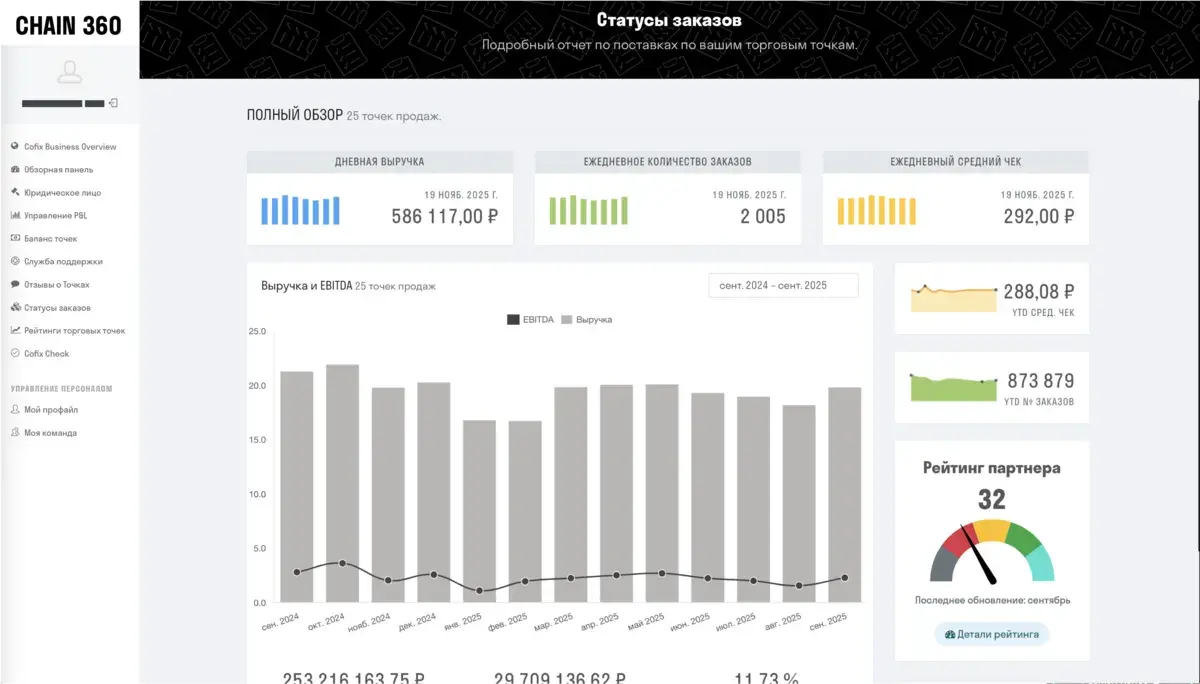The height and width of the screenshot is (684, 1200).
Task: Click the bar chart icon for Управление P&L
Action: pyautogui.click(x=15, y=215)
